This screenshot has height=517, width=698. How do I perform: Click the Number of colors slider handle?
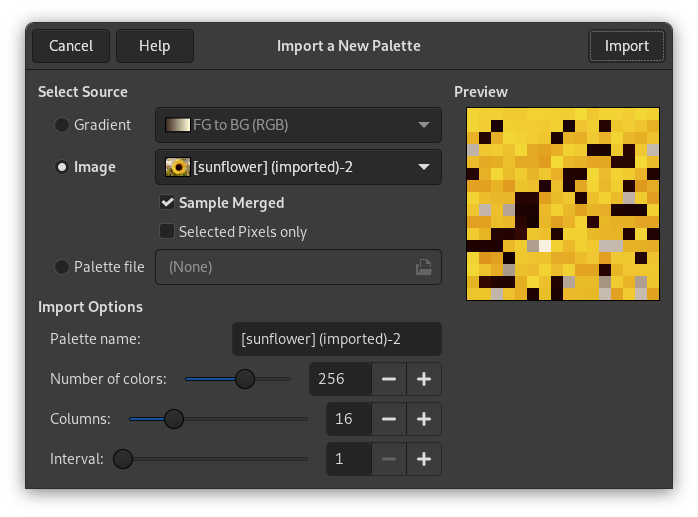tap(244, 379)
